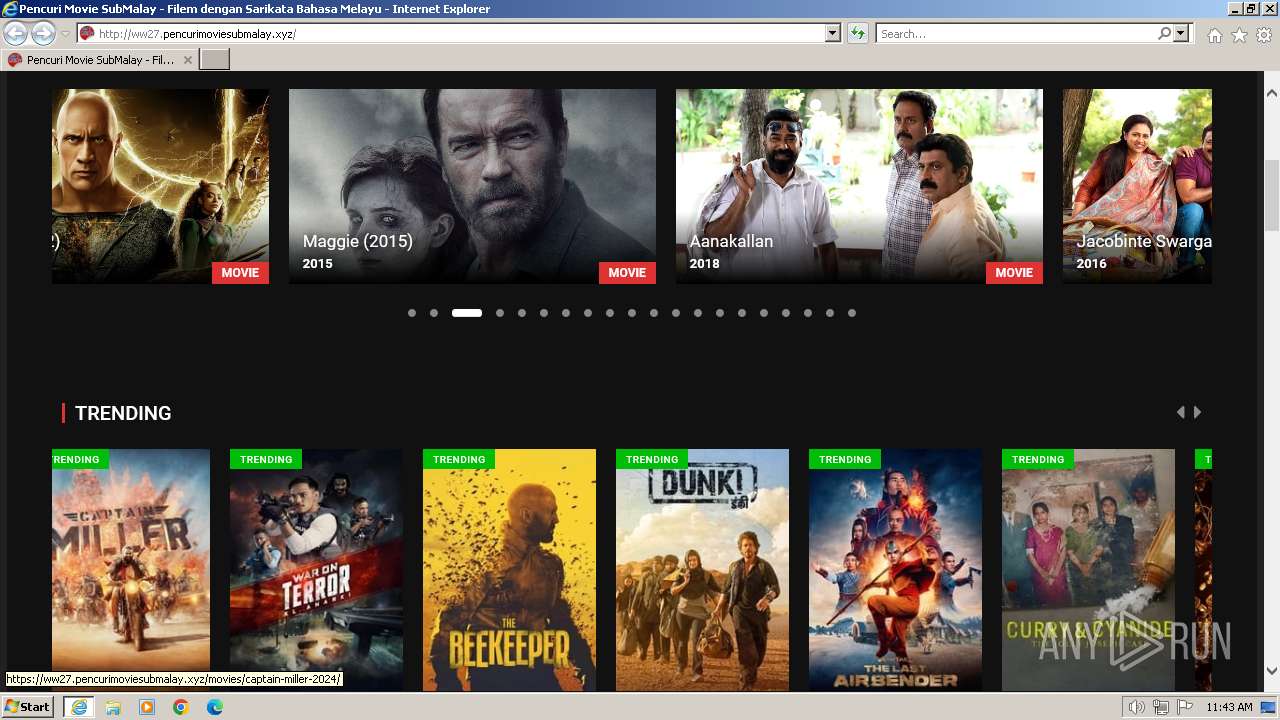The image size is (1280, 720).
Task: Click the Aanakallan title text
Action: tap(731, 241)
